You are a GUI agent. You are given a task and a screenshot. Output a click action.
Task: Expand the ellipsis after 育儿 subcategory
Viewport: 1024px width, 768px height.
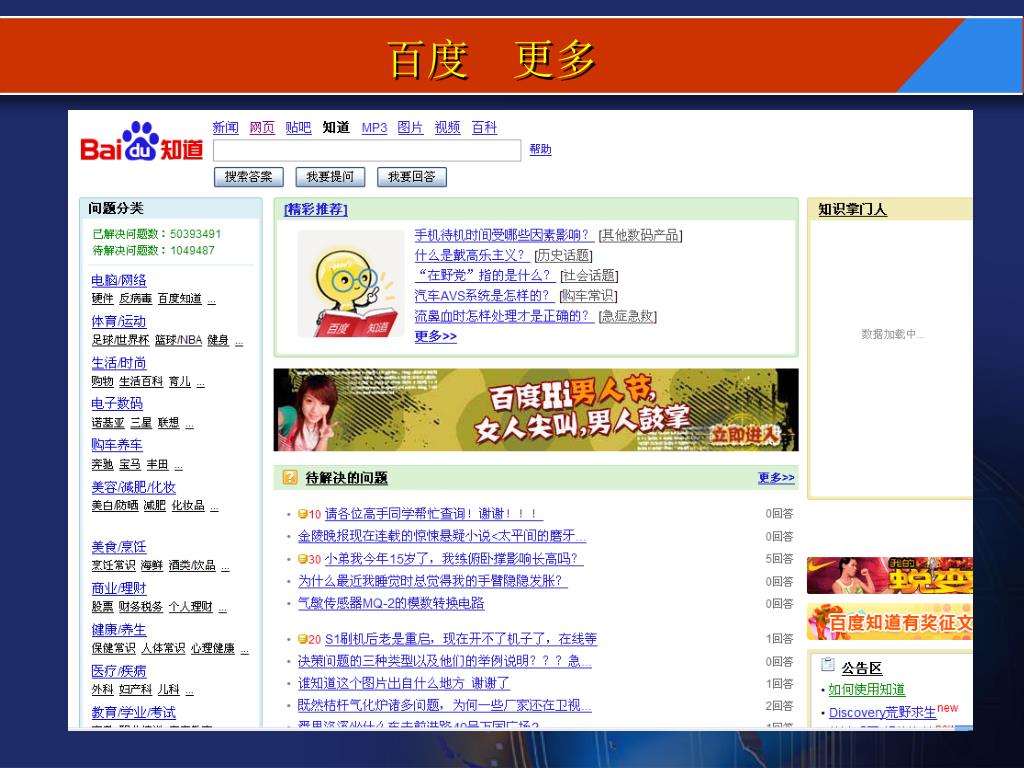click(x=200, y=382)
